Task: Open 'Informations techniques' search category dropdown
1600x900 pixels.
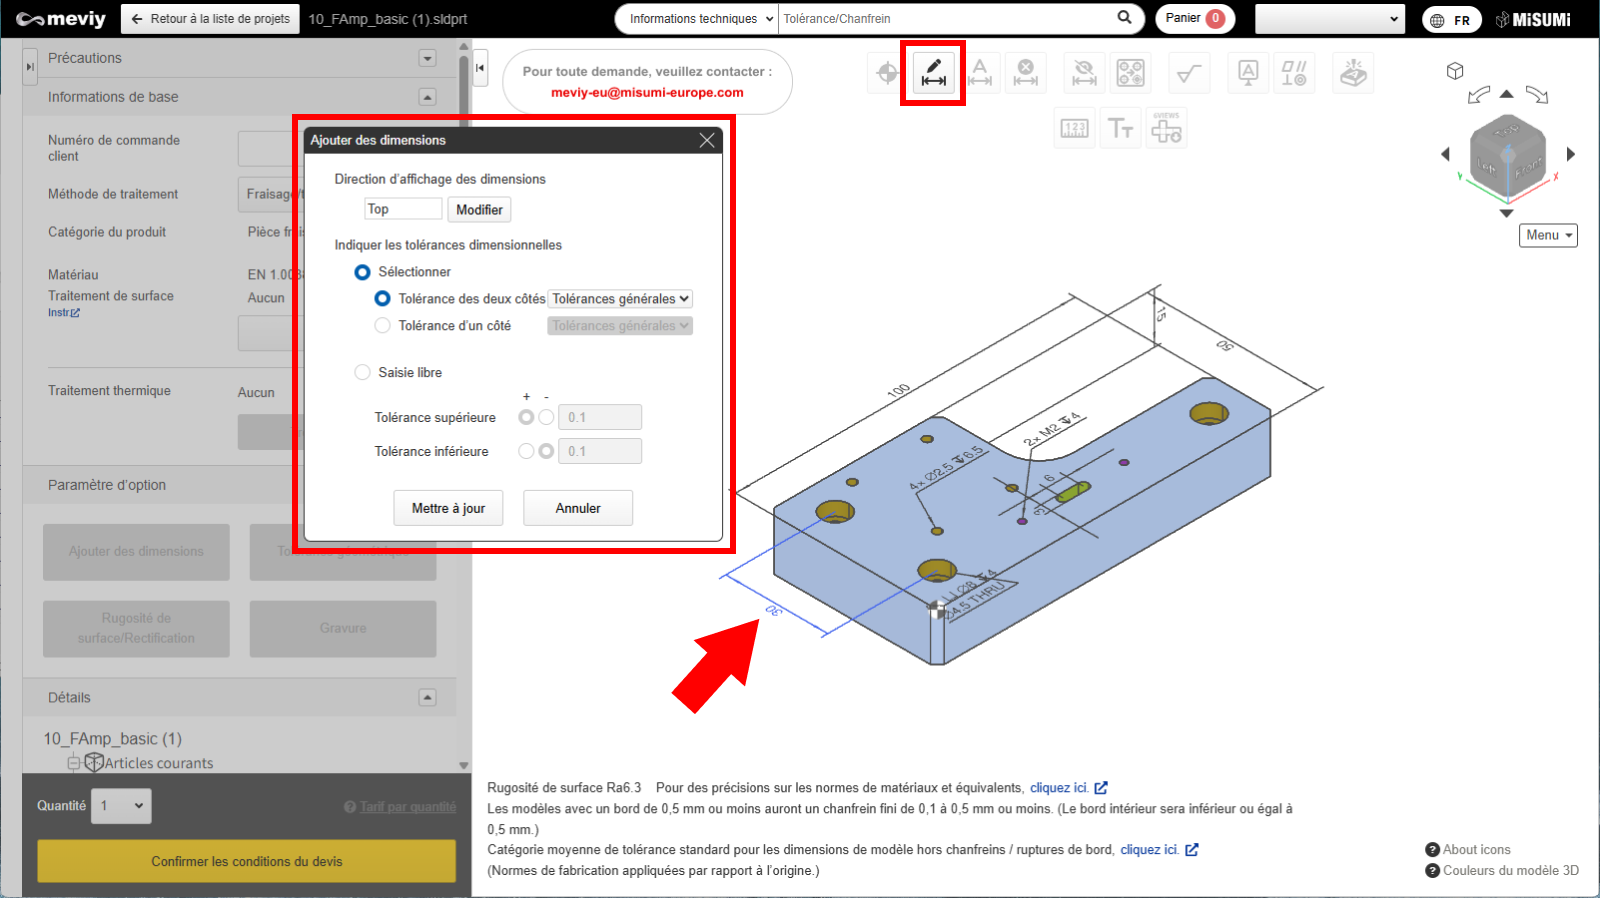Action: (x=697, y=19)
